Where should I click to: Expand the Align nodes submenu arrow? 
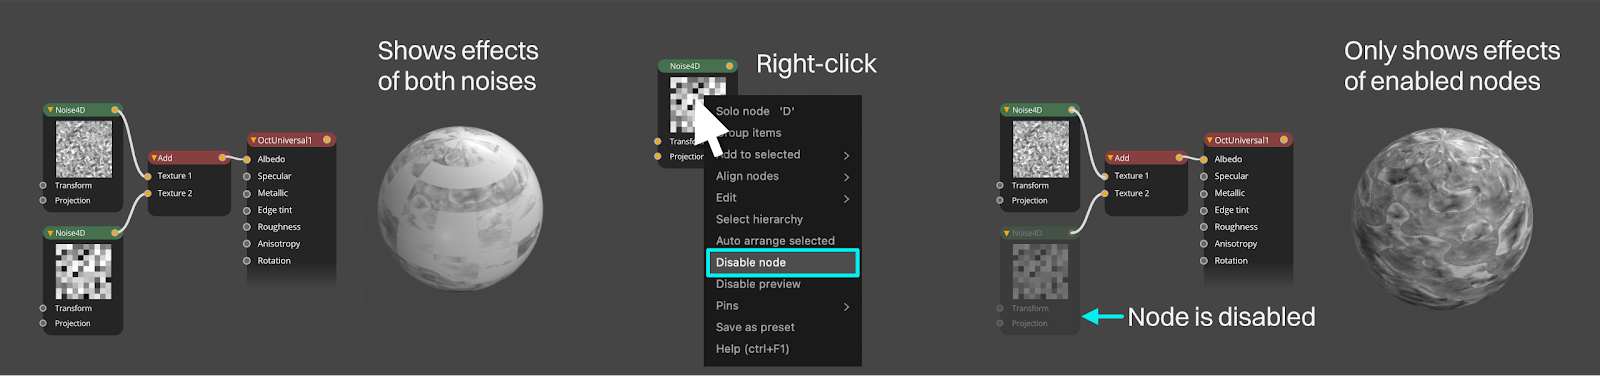coord(846,177)
